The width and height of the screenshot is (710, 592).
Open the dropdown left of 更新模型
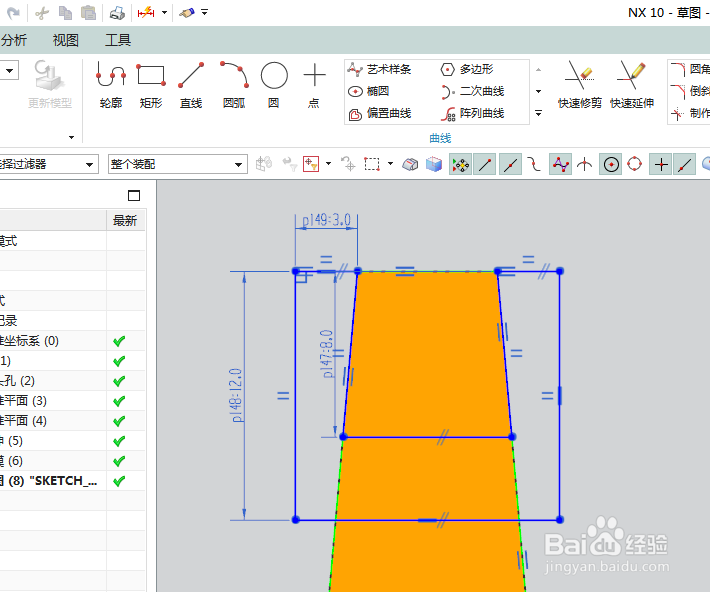[x=9, y=71]
